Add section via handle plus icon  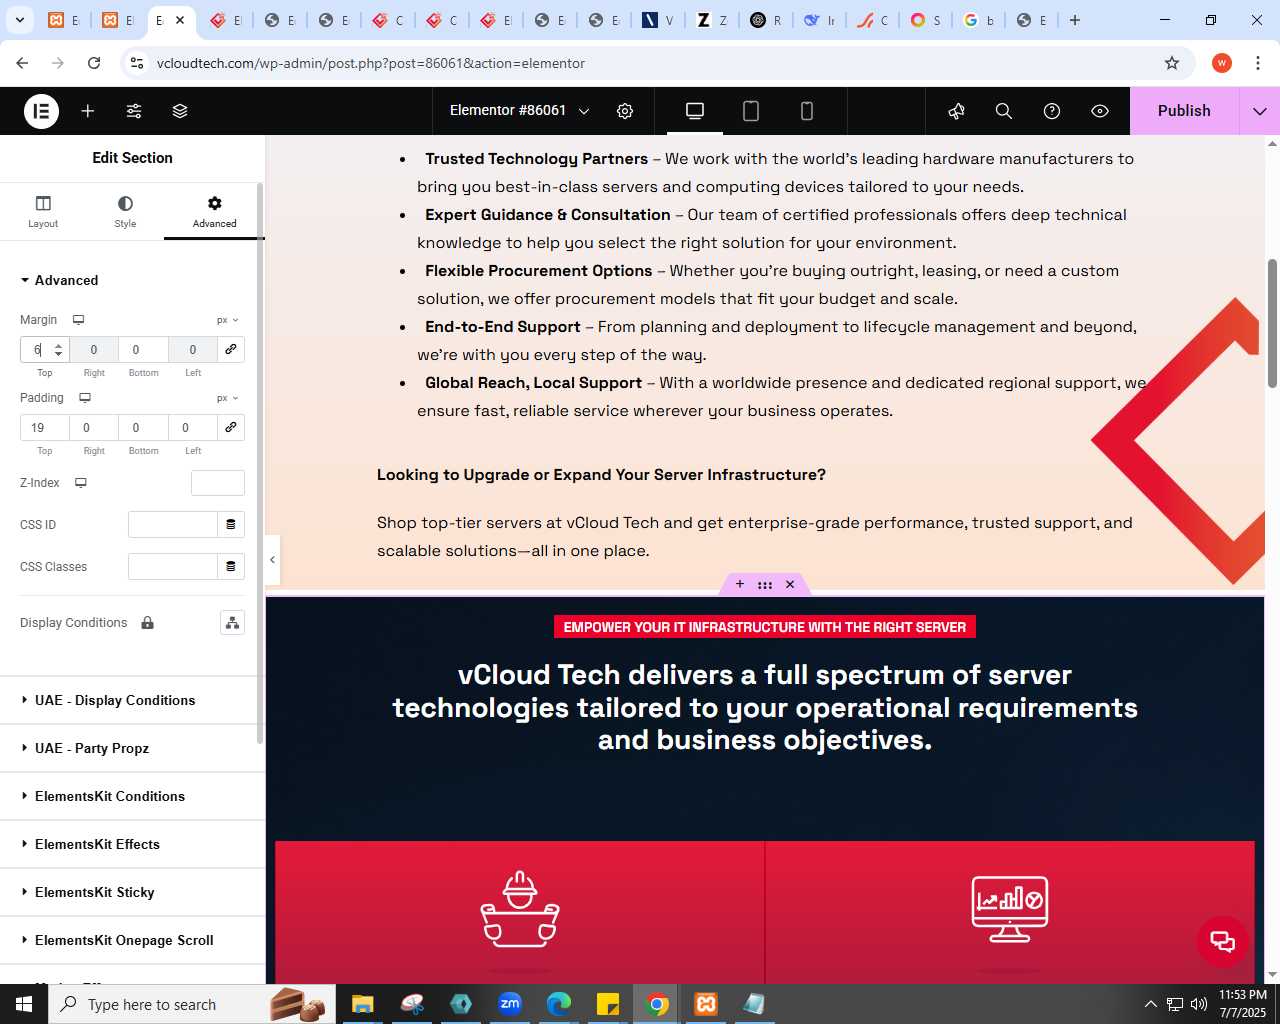pyautogui.click(x=740, y=584)
